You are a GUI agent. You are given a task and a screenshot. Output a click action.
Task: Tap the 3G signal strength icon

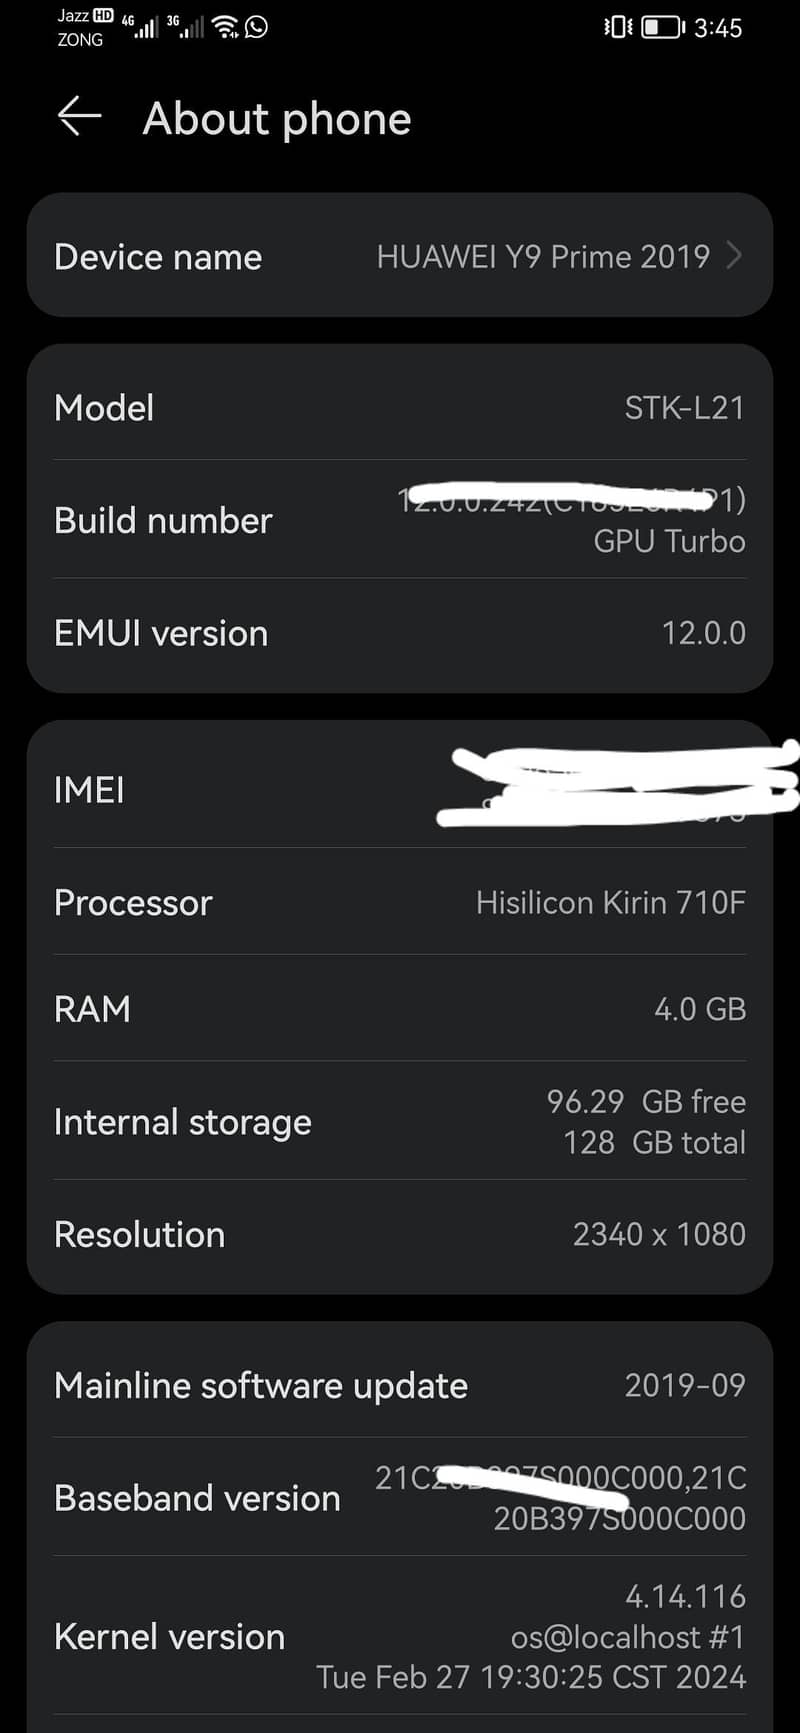pos(186,27)
